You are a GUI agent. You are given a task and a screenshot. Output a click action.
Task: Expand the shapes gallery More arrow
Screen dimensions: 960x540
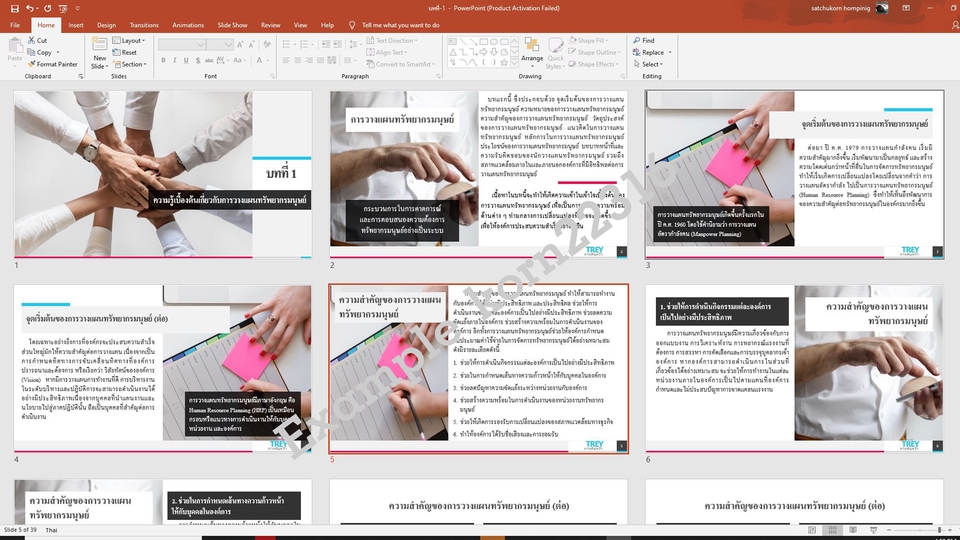point(514,63)
